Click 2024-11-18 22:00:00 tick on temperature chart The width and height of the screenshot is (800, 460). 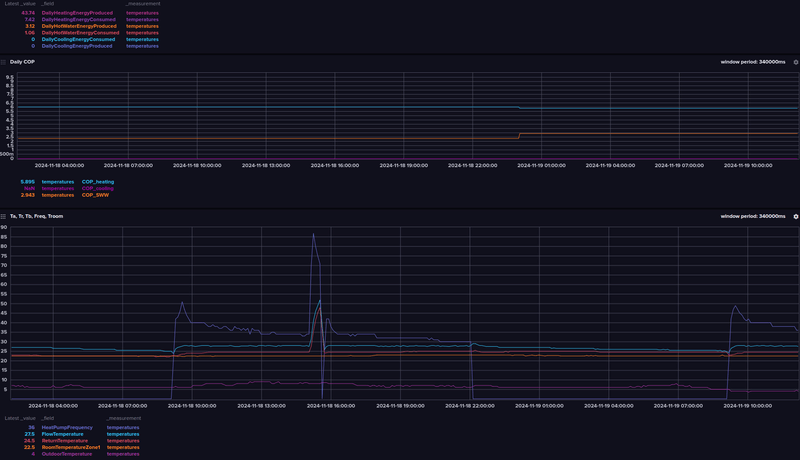pyautogui.click(x=470, y=406)
